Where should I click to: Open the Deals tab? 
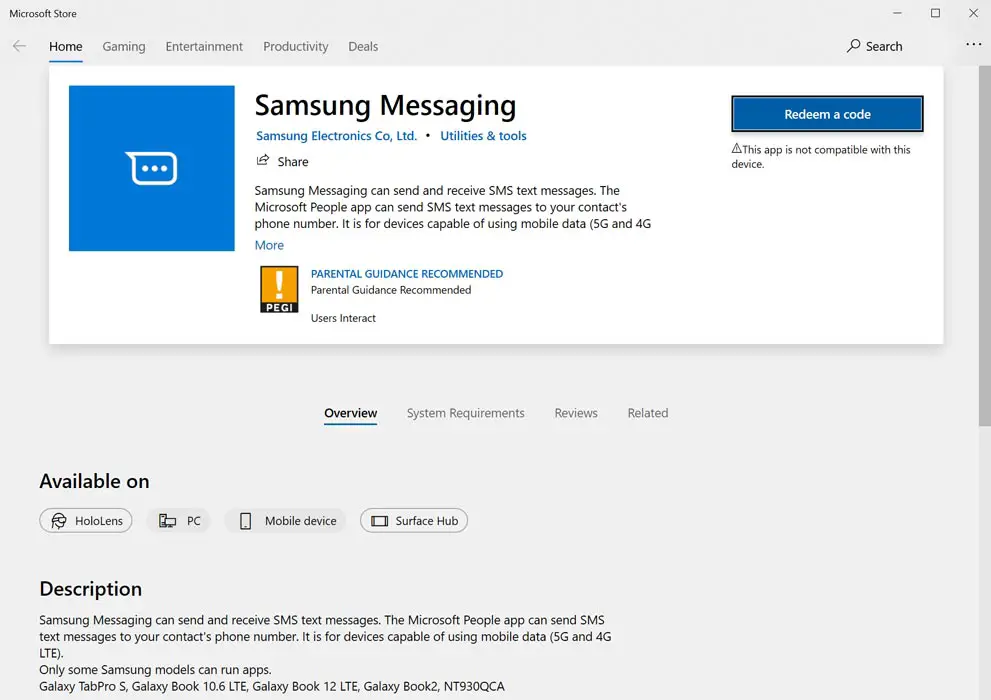(363, 46)
